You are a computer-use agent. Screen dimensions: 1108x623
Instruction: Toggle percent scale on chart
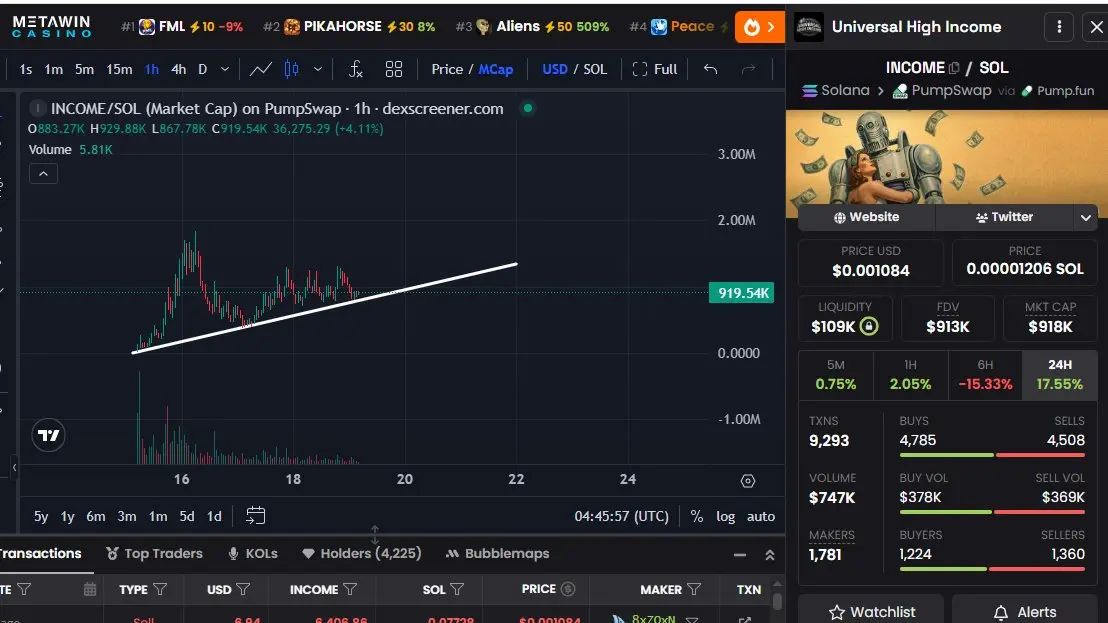click(697, 516)
